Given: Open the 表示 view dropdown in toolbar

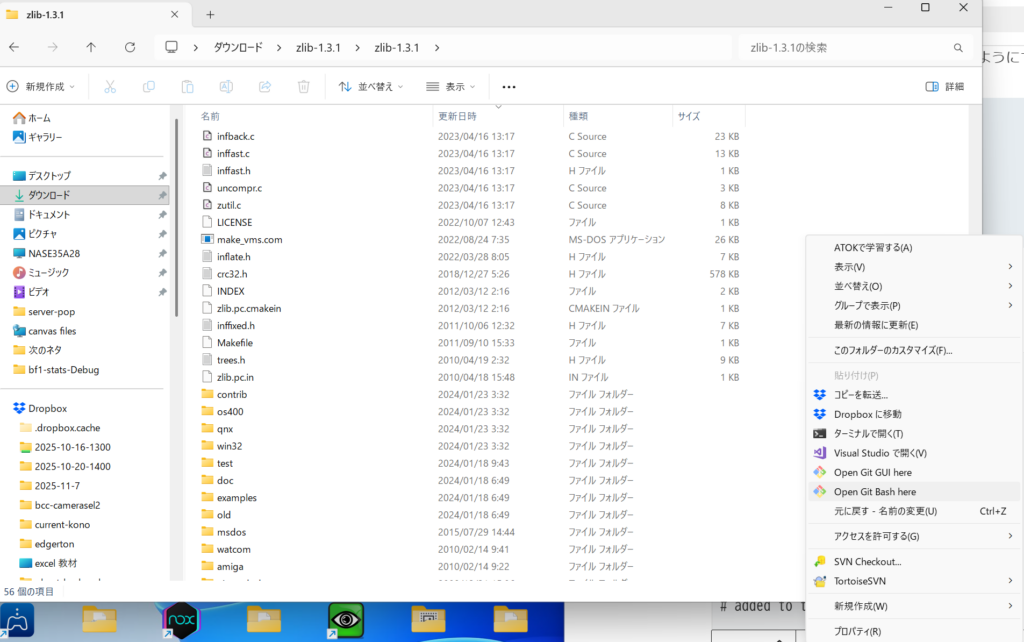Looking at the screenshot, I should (450, 87).
